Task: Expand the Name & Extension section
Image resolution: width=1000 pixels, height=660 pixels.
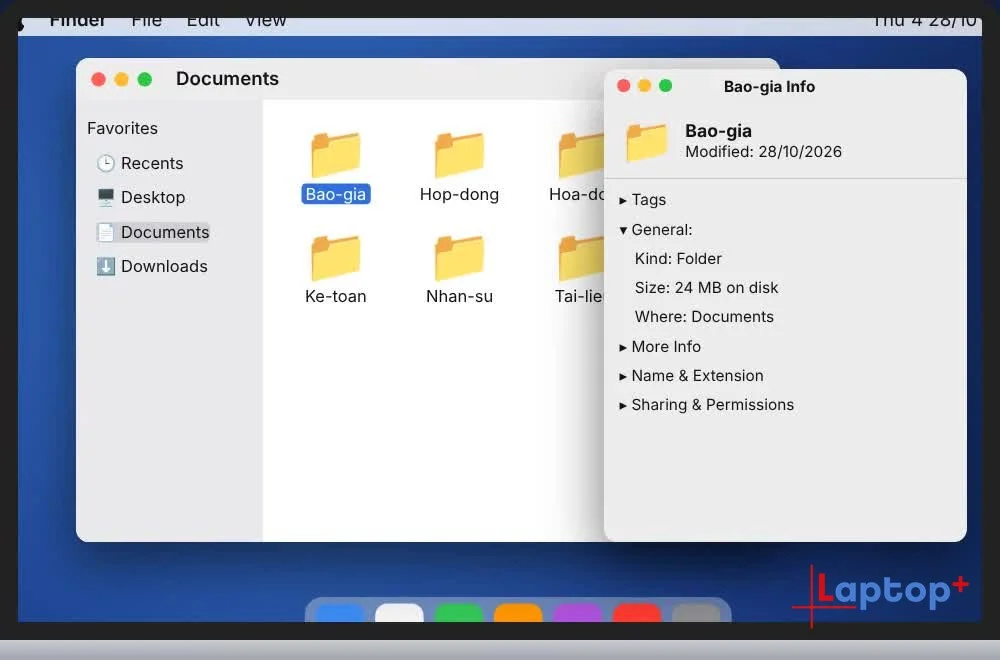Action: point(623,376)
